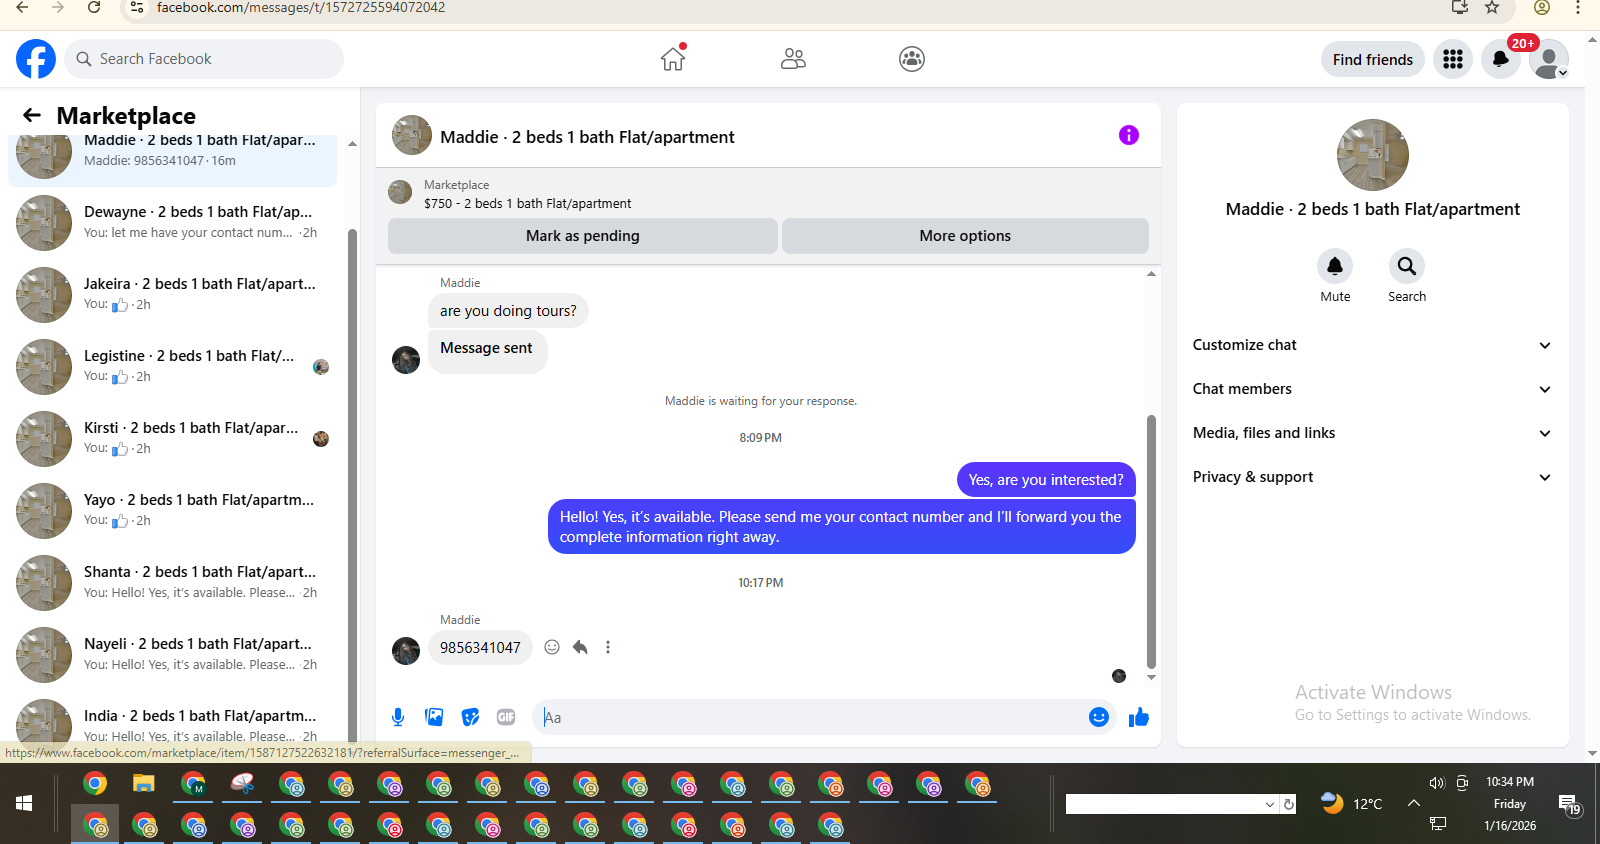Click the browser address bar URL
Image resolution: width=1600 pixels, height=844 pixels.
301,8
